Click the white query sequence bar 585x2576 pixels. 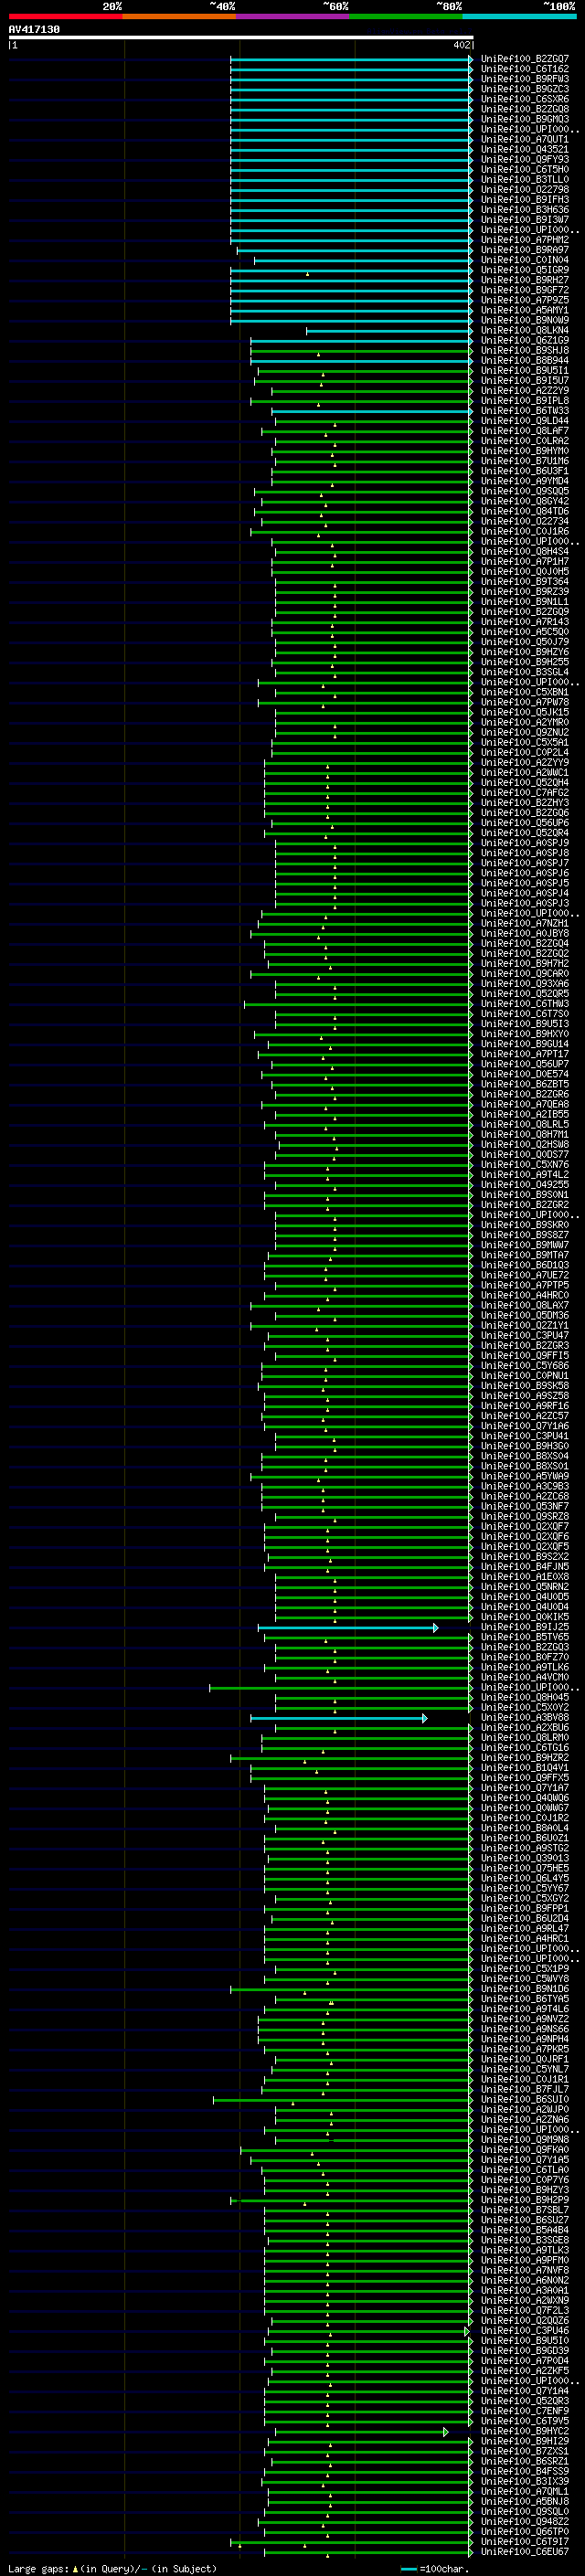pos(240,38)
